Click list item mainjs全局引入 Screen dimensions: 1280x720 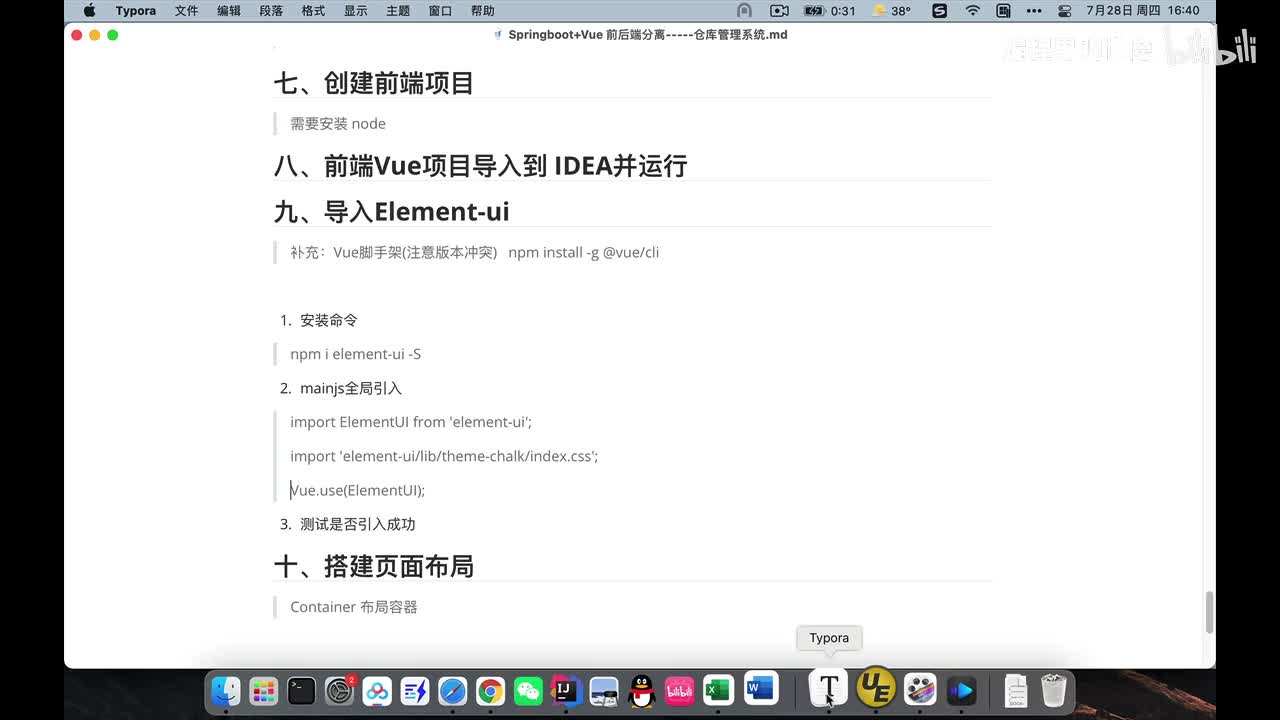tap(351, 388)
